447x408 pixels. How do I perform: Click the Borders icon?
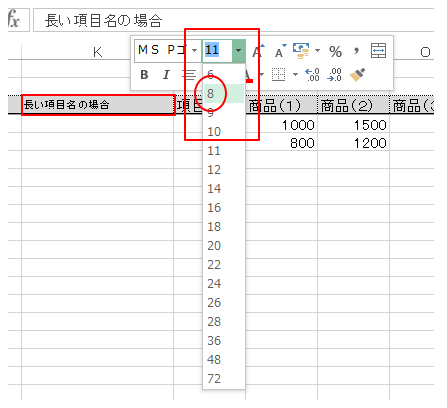point(279,75)
